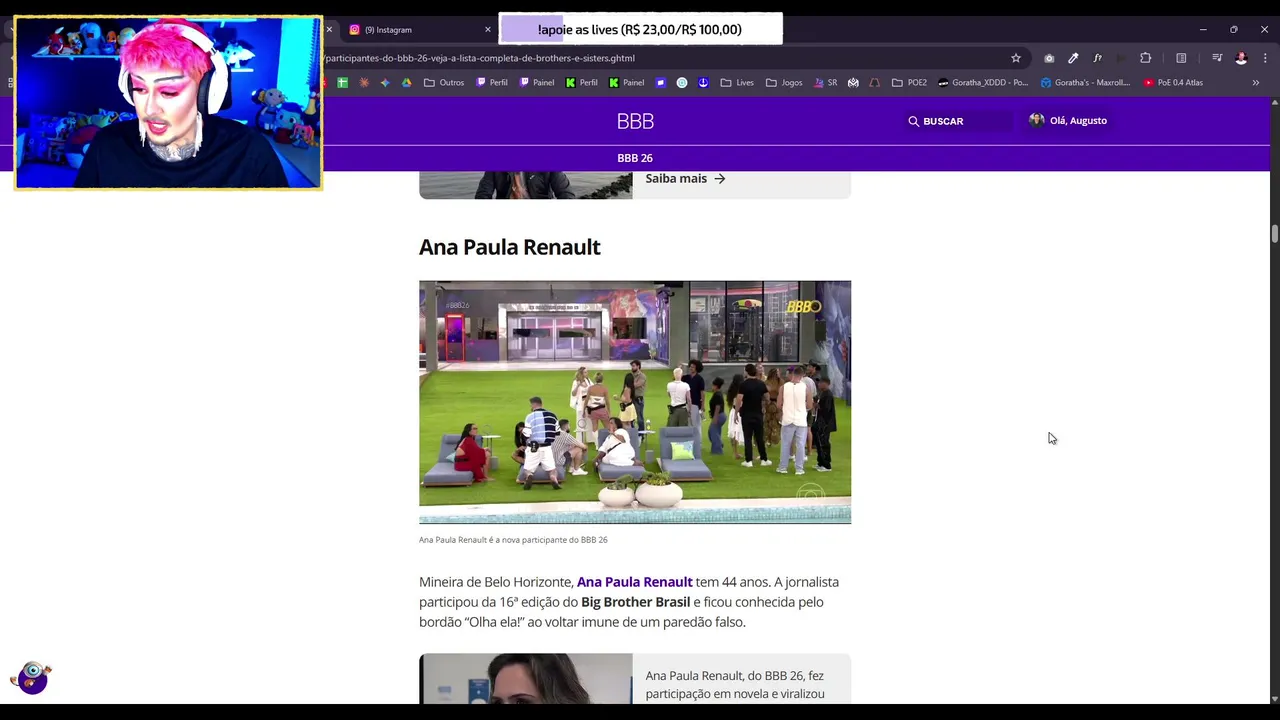Open the red sunburst bookmark icon
This screenshot has height=720, width=1280.
[364, 83]
